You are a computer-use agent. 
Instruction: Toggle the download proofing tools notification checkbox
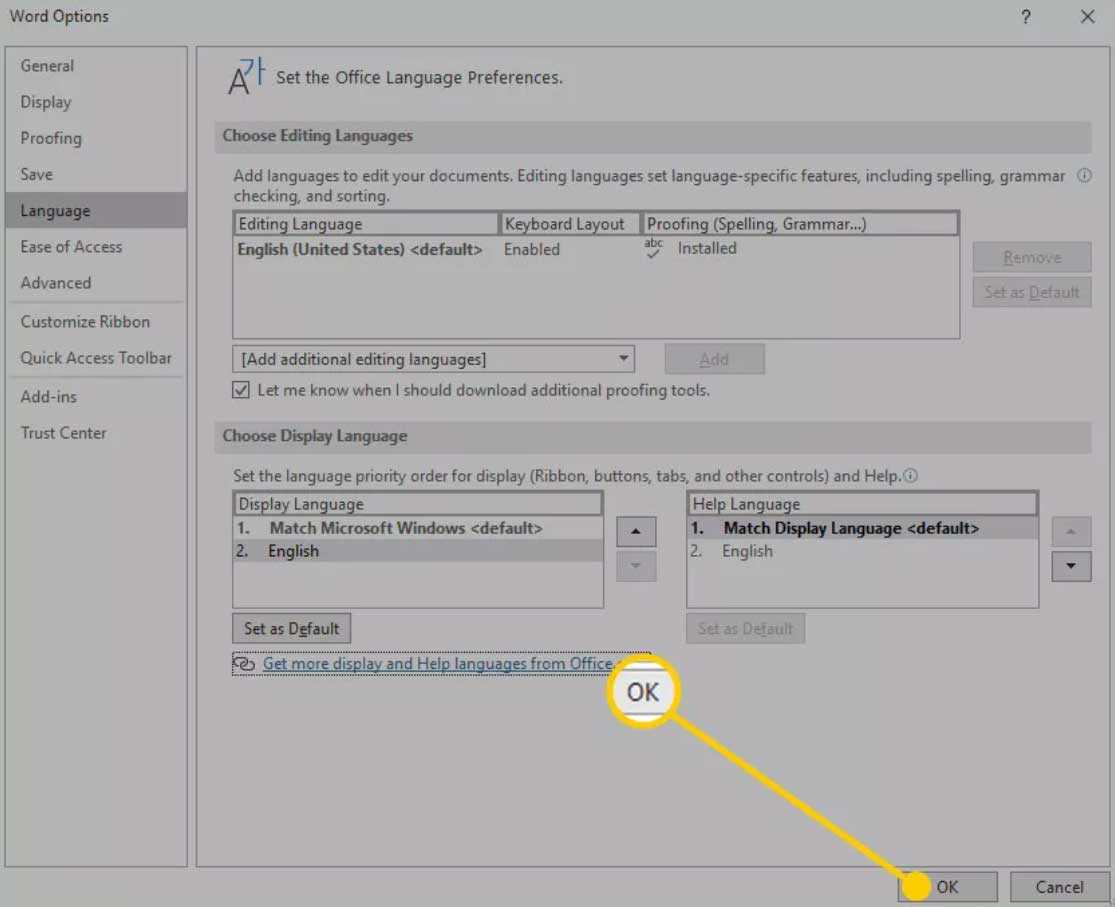241,390
